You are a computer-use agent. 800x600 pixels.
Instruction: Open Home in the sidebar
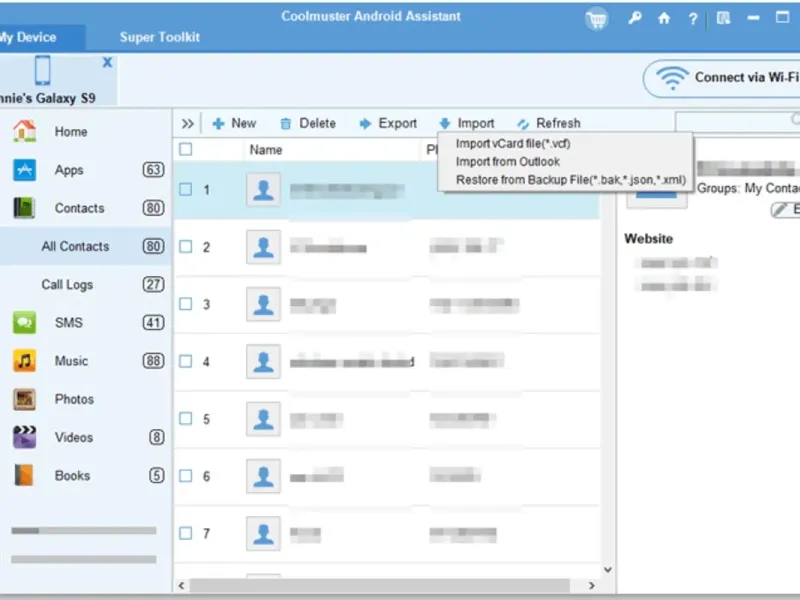click(71, 132)
